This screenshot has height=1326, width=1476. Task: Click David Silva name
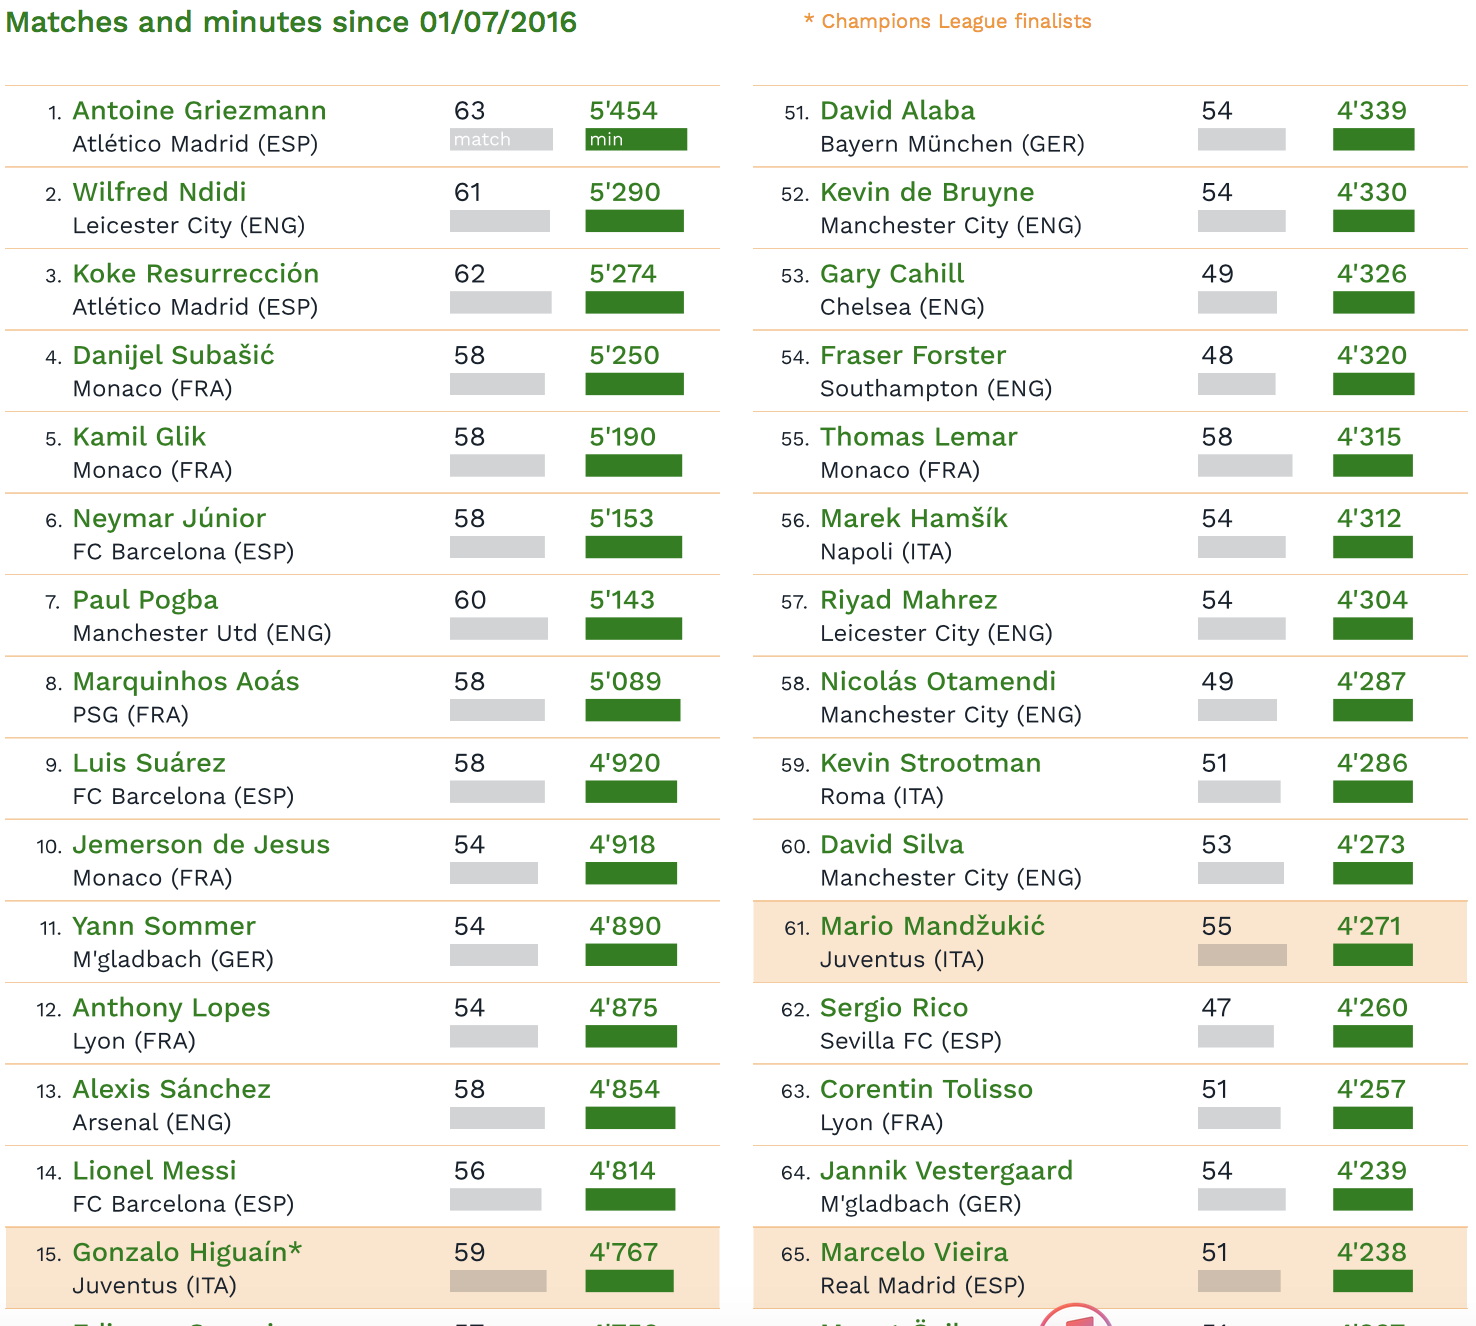(891, 845)
